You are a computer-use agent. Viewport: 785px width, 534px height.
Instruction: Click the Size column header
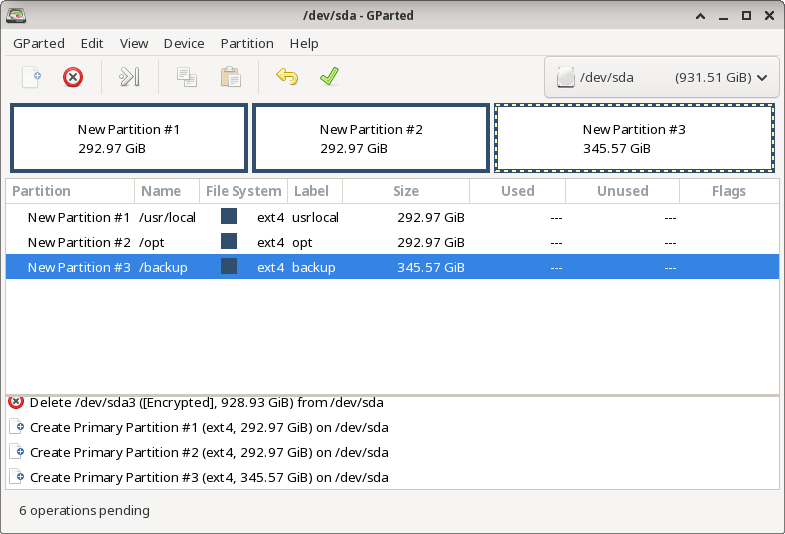[406, 191]
